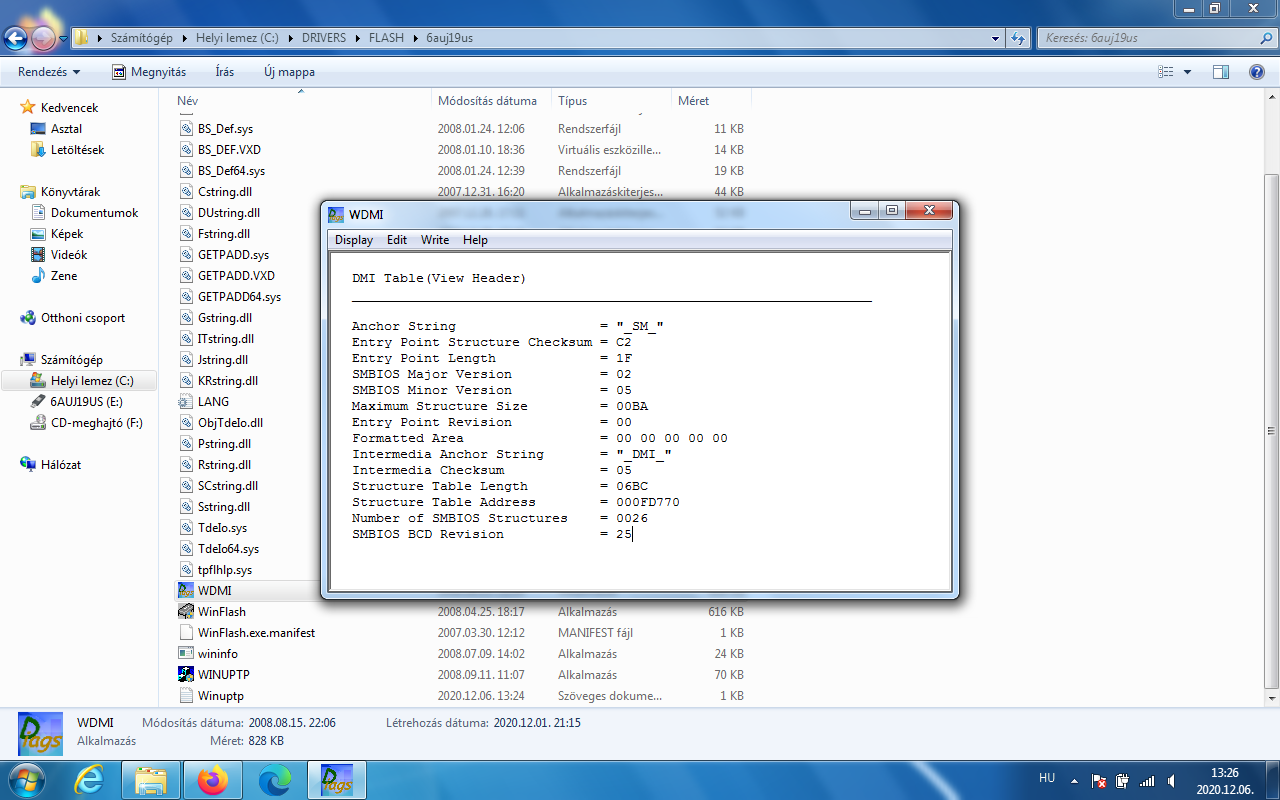Open Zene library

(x=64, y=276)
